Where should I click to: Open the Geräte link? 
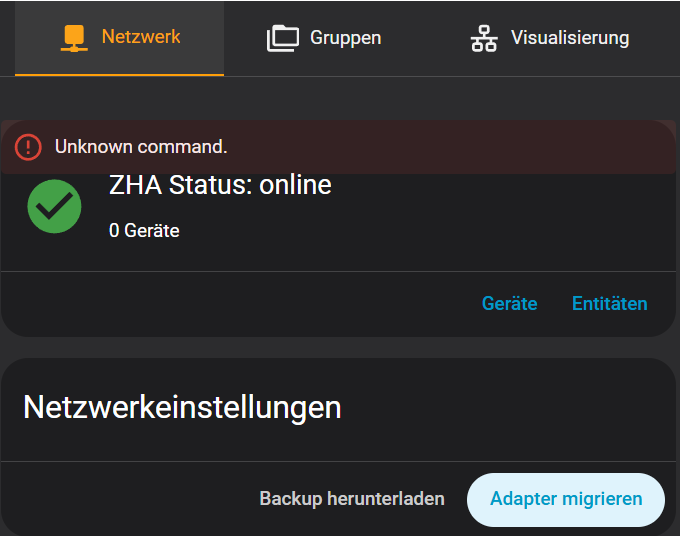click(x=509, y=303)
